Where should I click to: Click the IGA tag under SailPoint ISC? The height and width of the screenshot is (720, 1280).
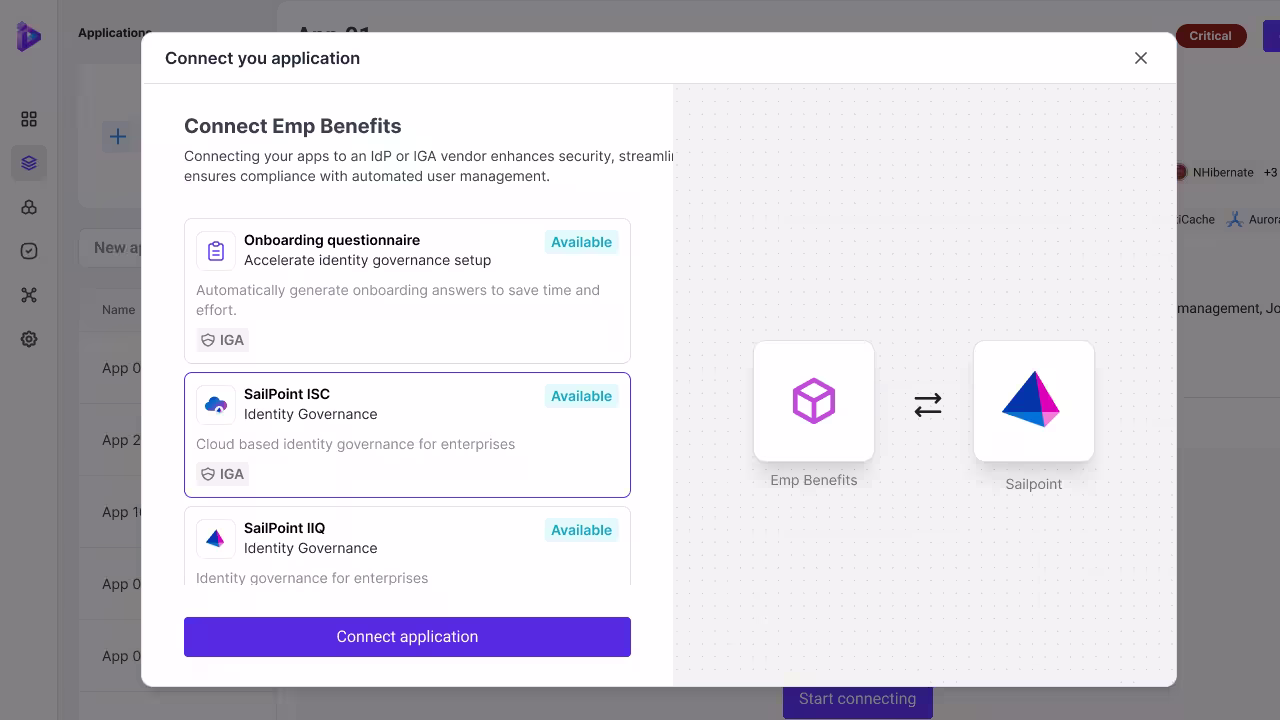[222, 474]
